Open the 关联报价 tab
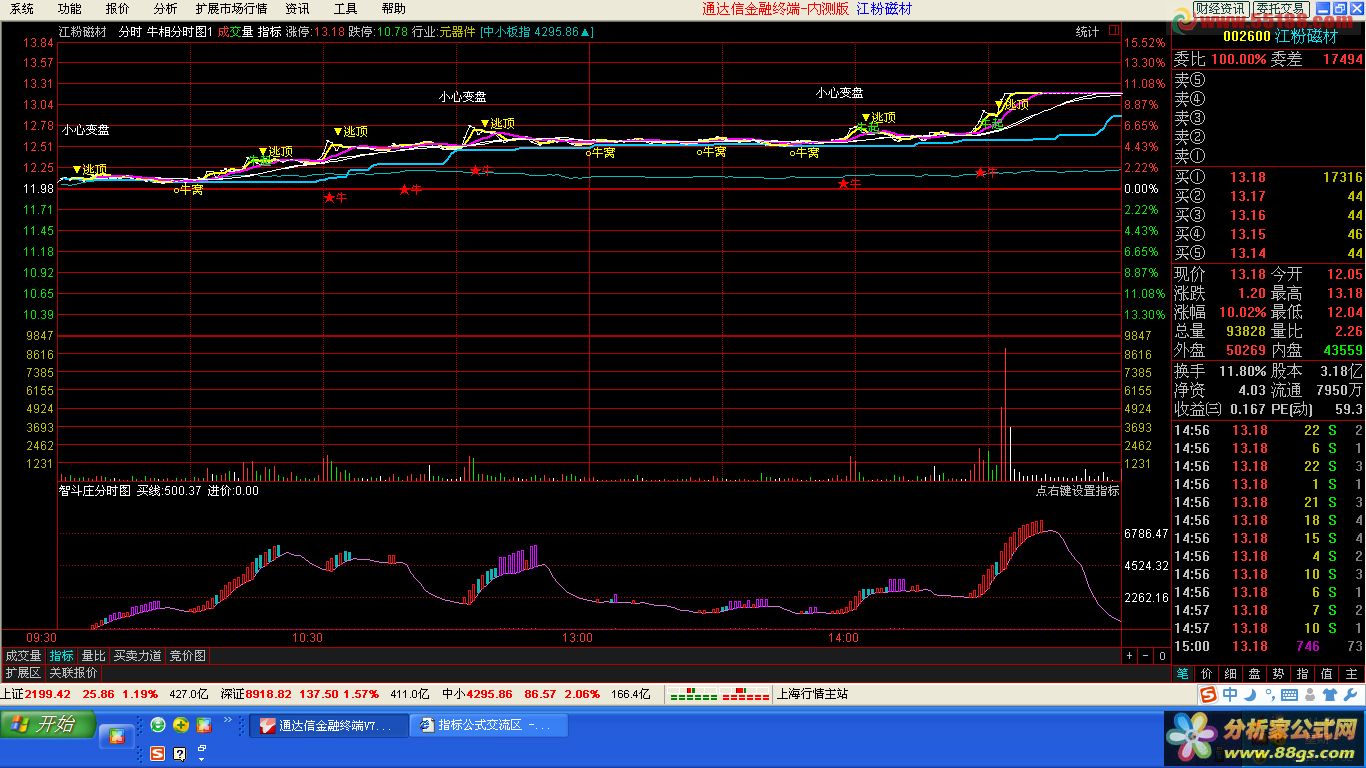1366x768 pixels. (73, 673)
